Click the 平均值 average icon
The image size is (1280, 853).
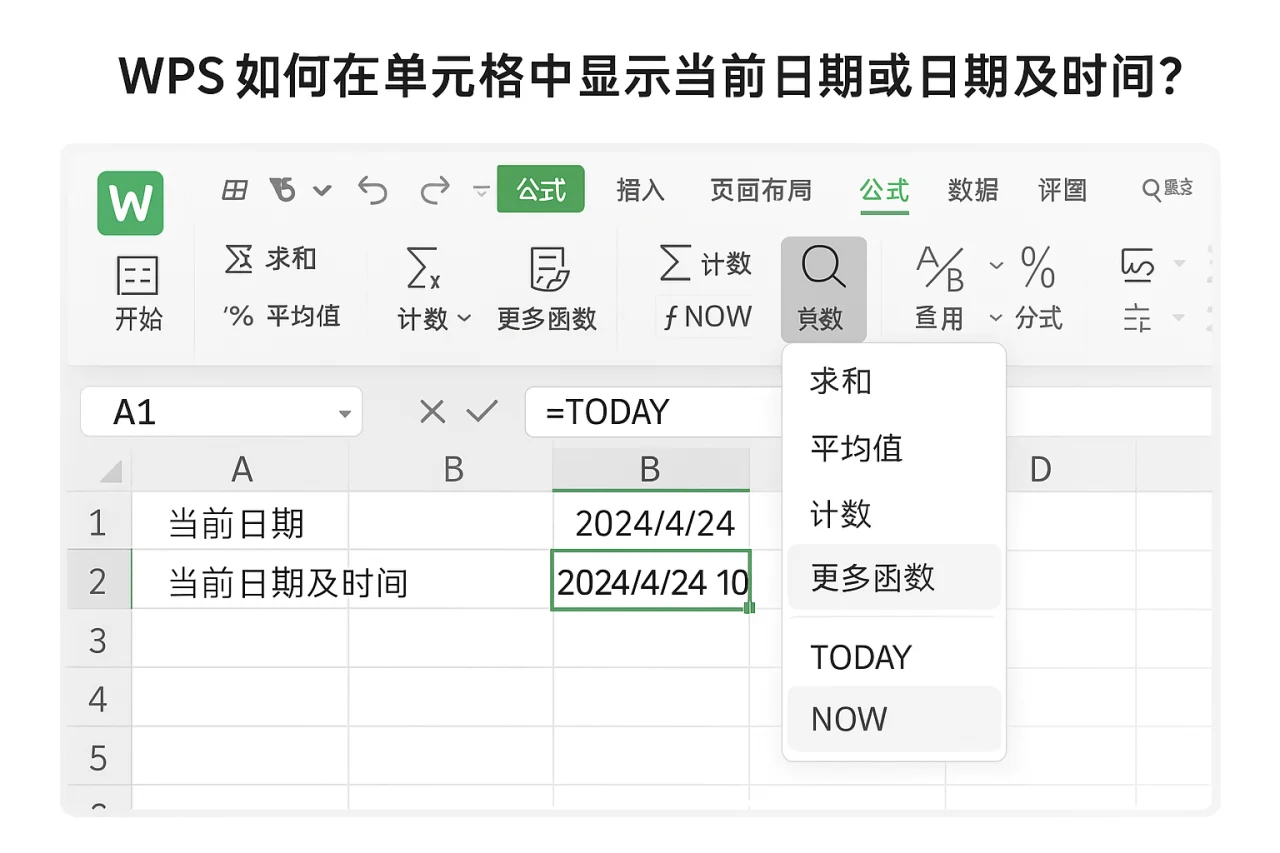pos(238,315)
